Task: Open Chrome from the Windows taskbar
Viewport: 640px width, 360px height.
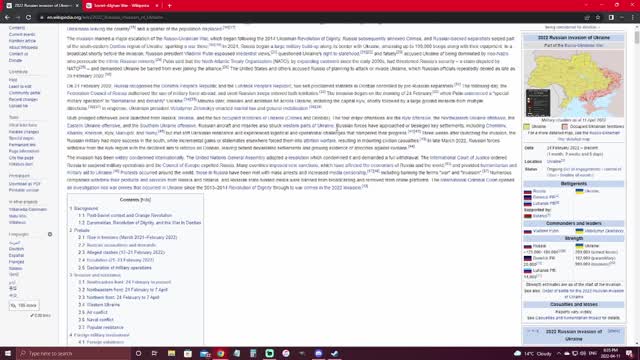Action: 220,353
